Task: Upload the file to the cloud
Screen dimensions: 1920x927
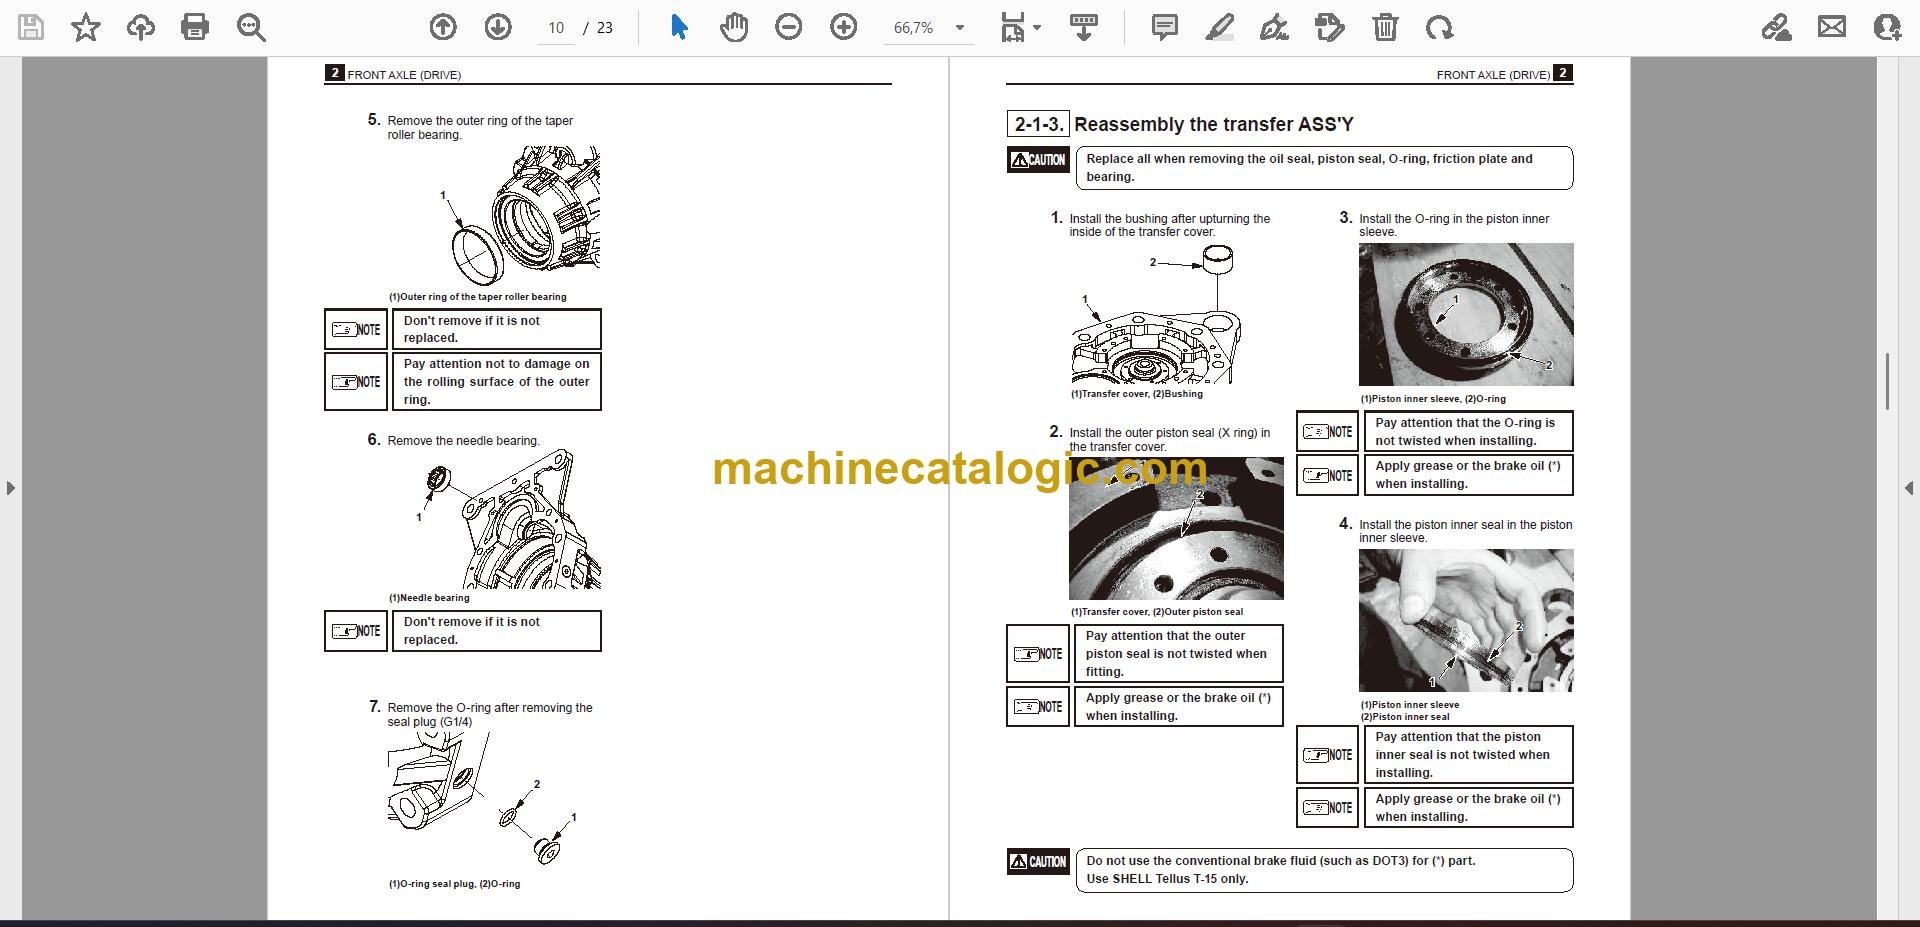Action: (141, 27)
